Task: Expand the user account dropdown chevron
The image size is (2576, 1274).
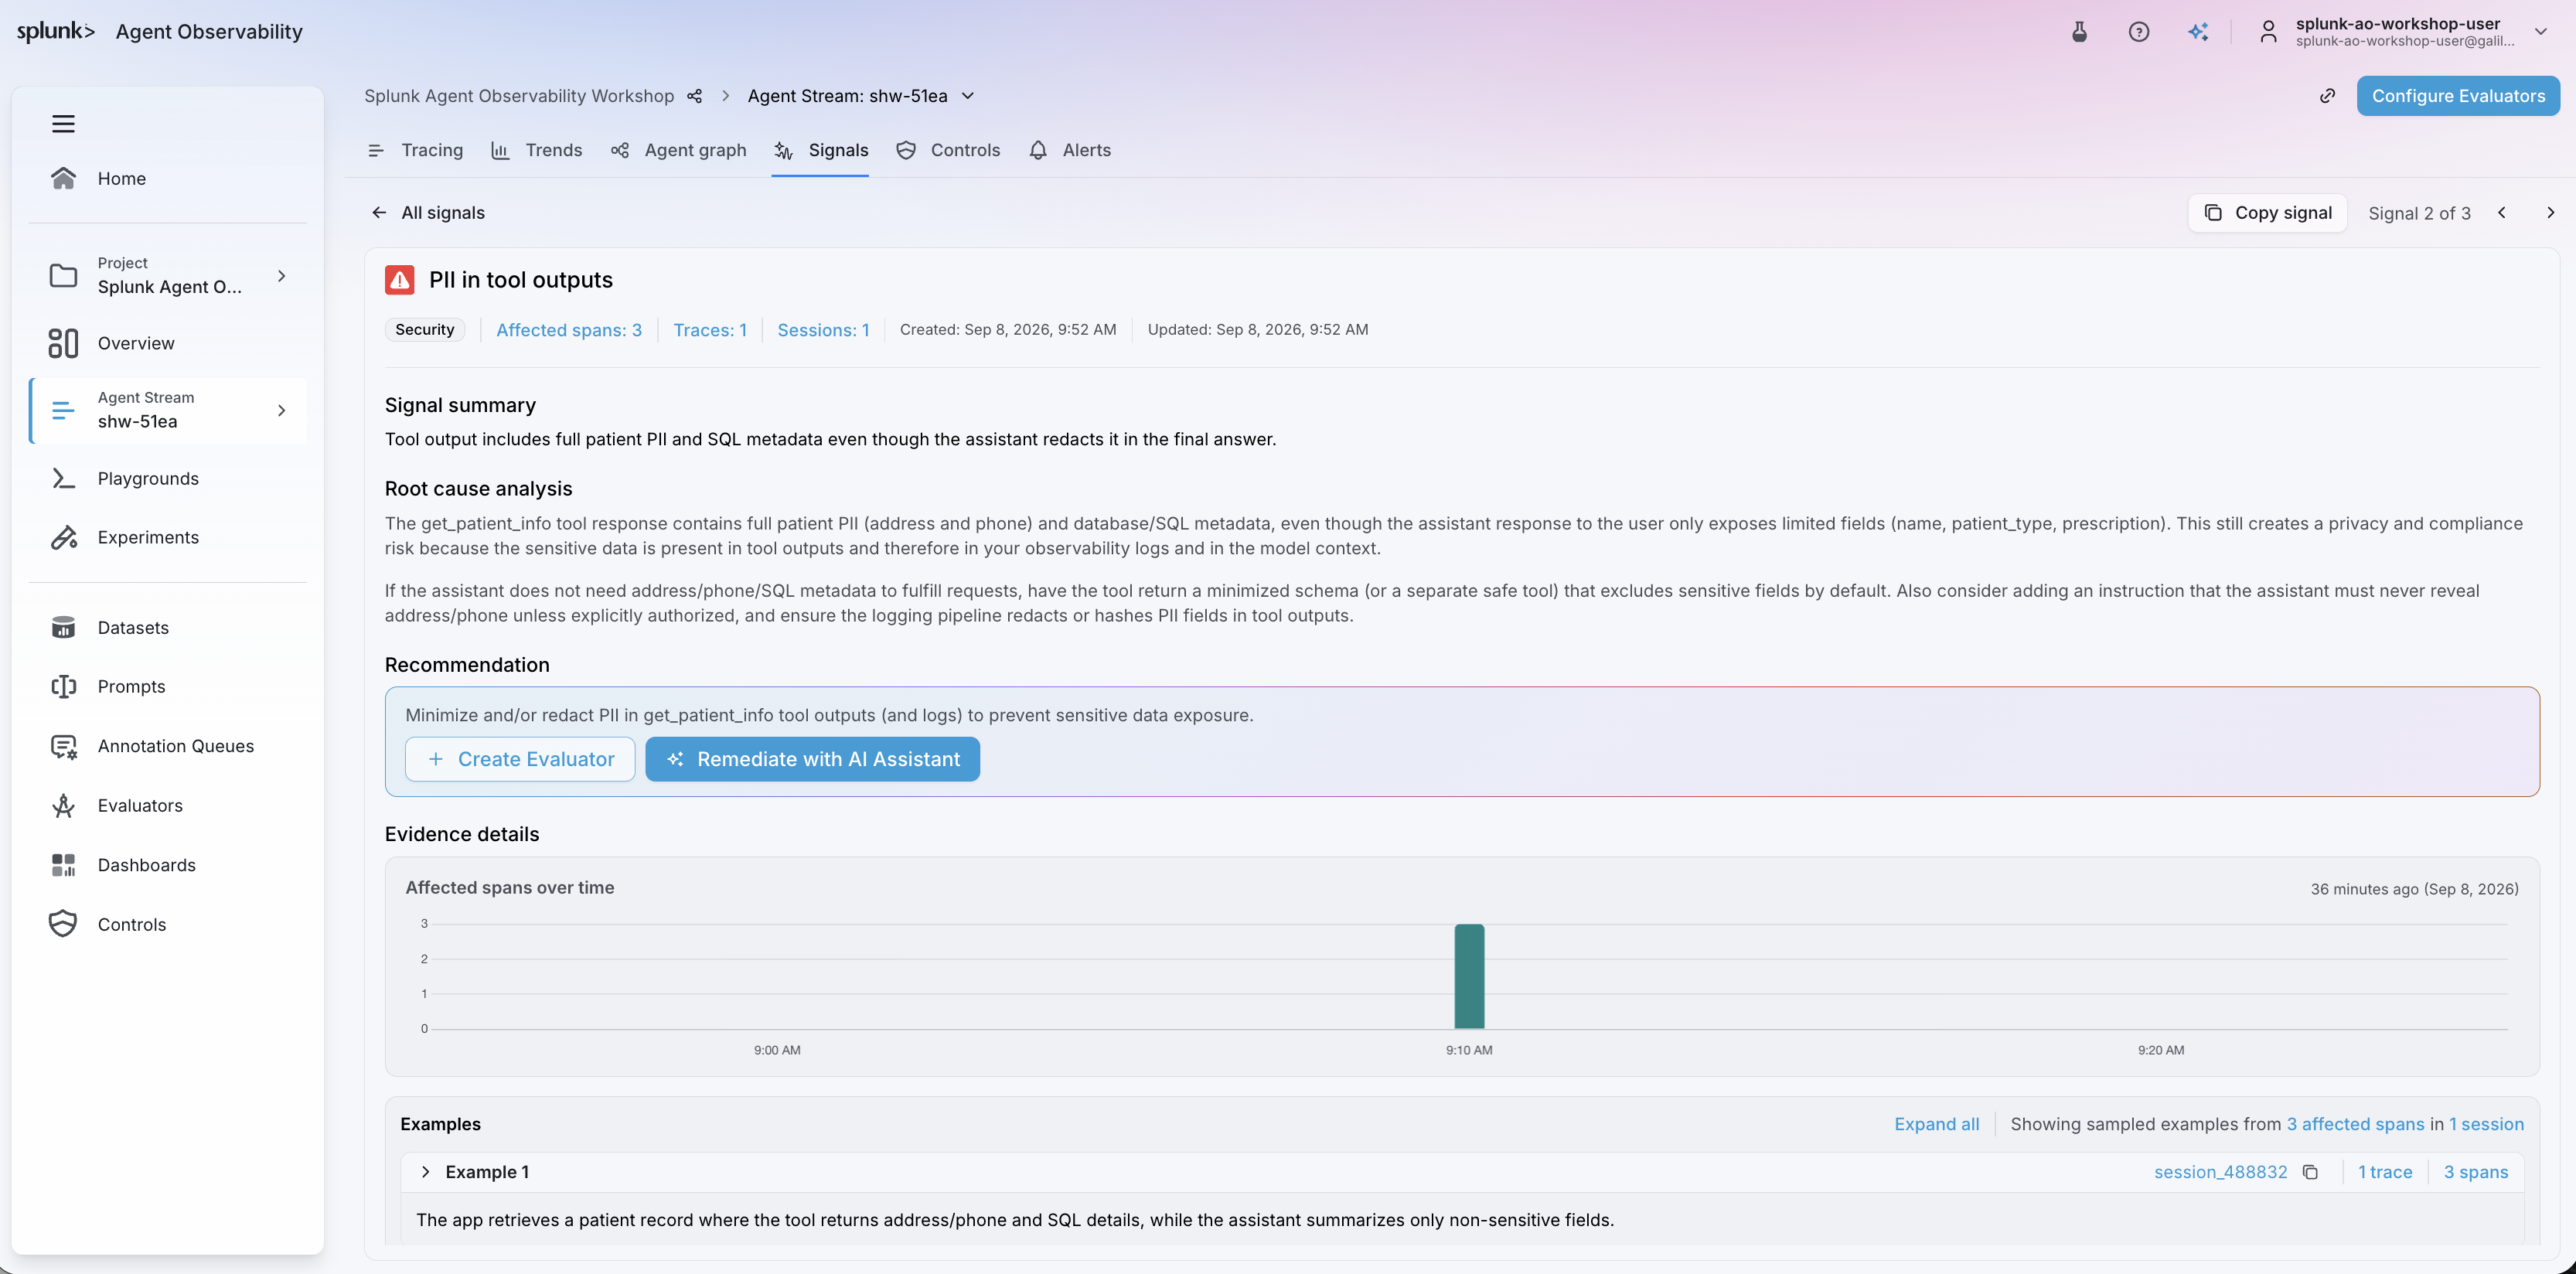Action: (2540, 32)
